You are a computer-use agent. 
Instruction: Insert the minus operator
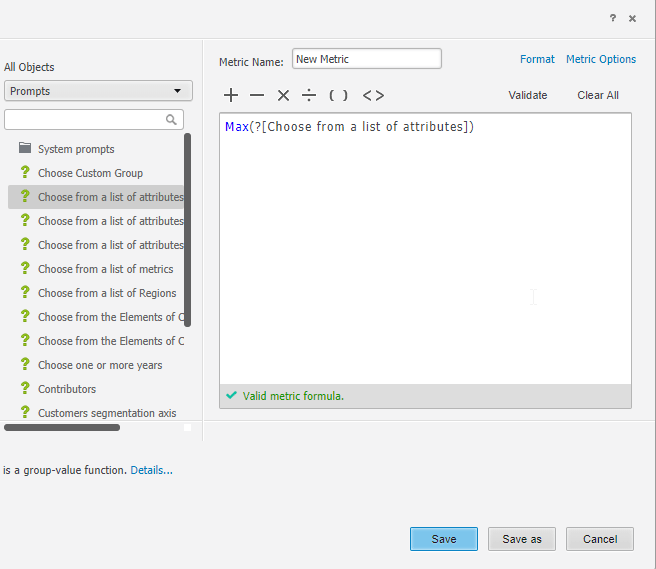(x=257, y=95)
